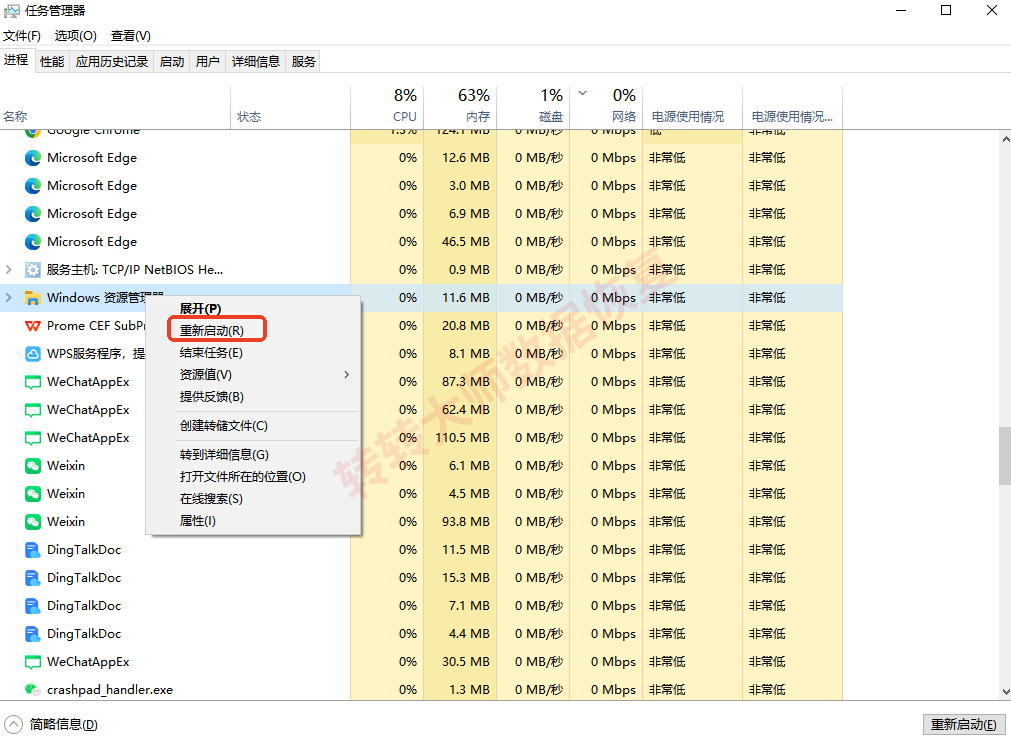
Task: Sort processes by the CPU column header
Action: click(387, 106)
